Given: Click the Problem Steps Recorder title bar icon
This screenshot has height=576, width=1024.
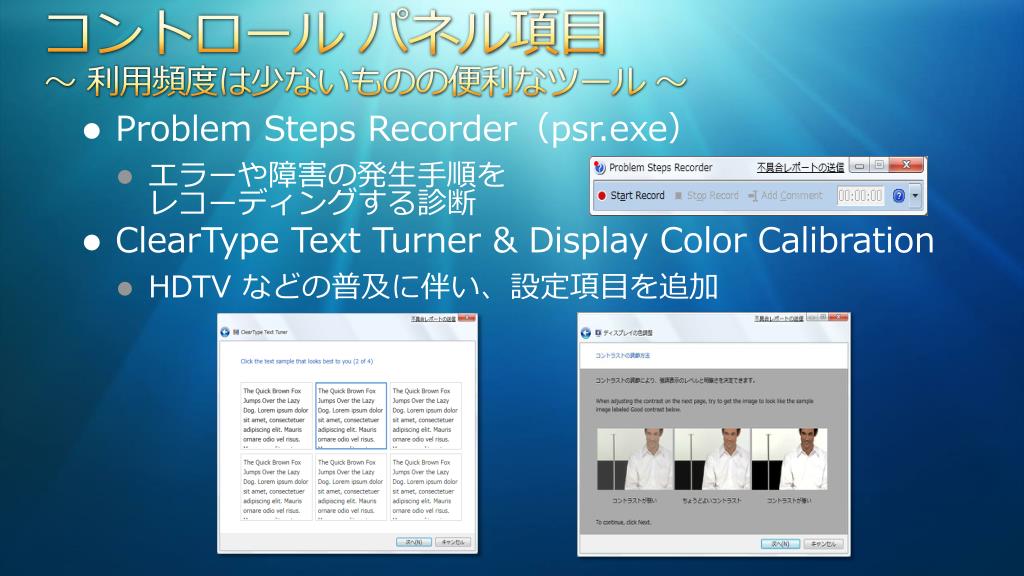Looking at the screenshot, I should pos(599,167).
